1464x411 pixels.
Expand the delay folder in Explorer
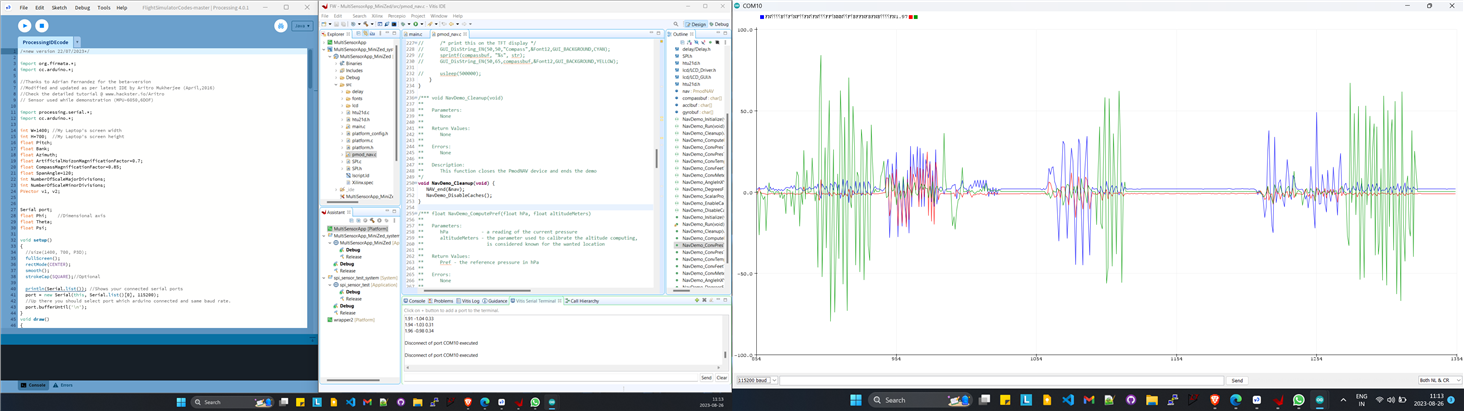coord(342,91)
